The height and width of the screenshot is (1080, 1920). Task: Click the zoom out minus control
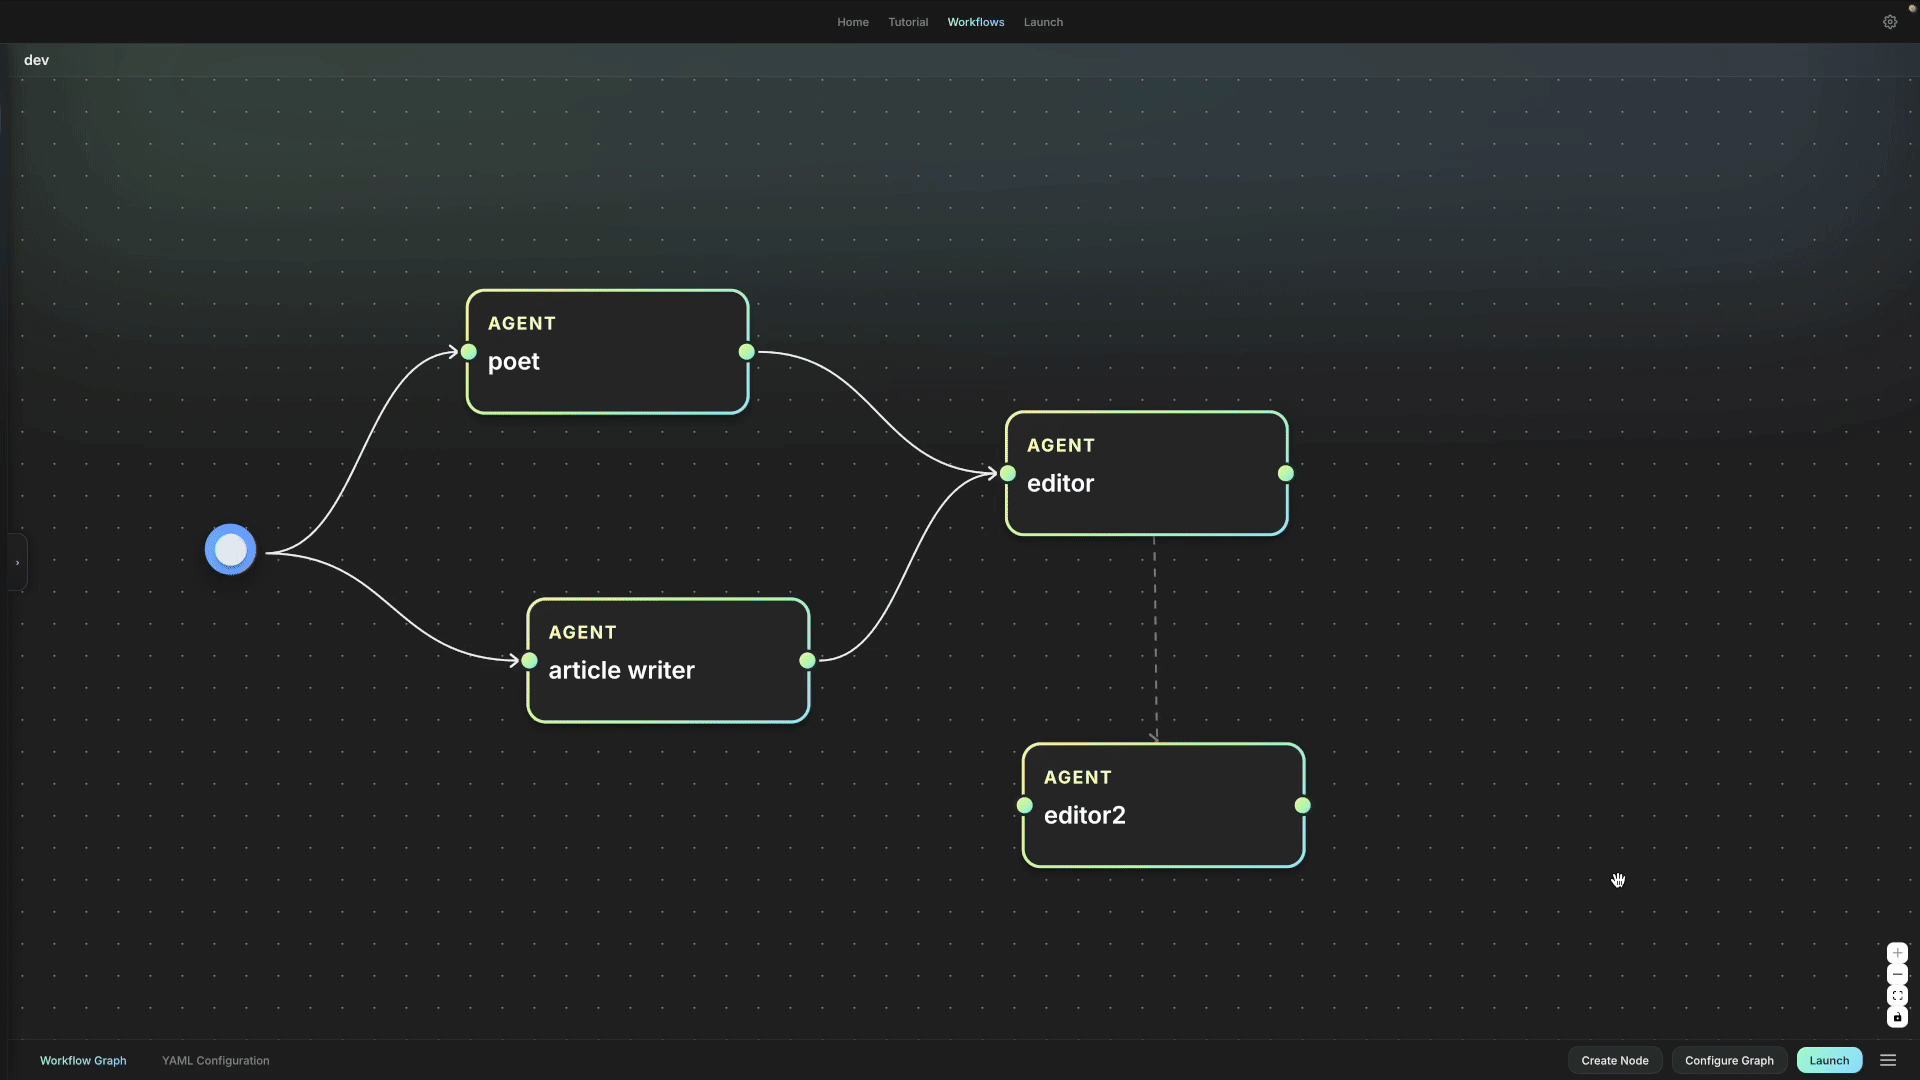1897,975
